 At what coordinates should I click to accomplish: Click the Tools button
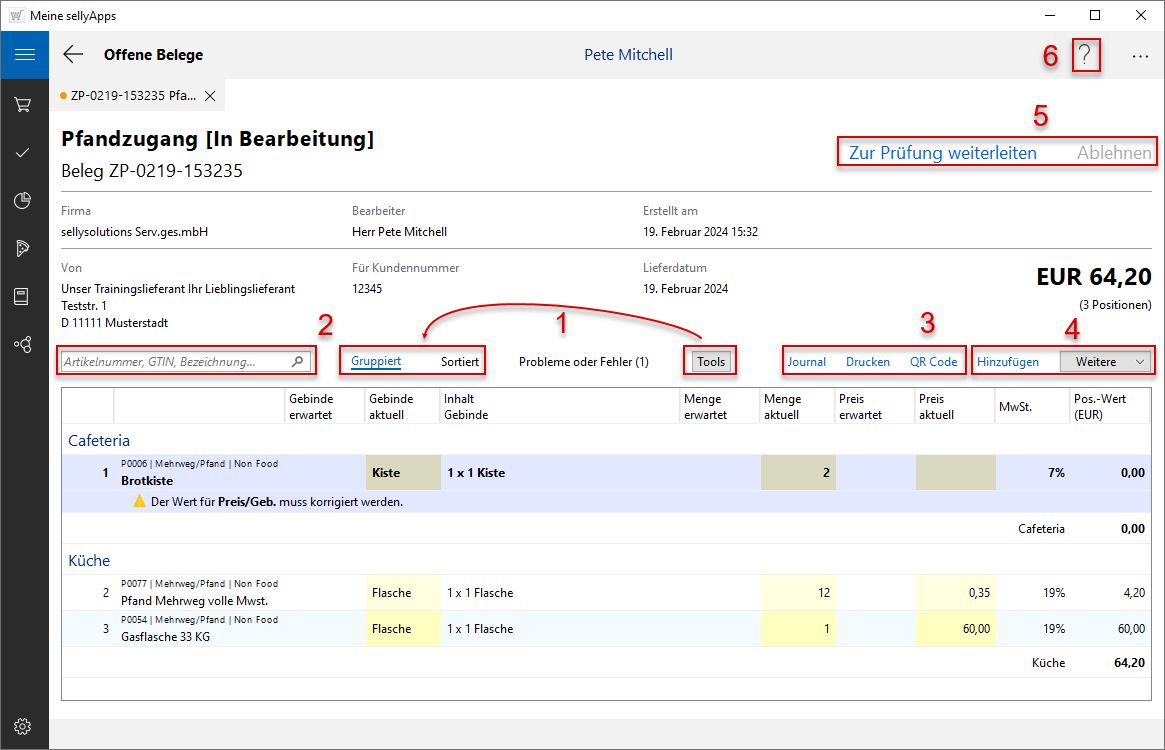pos(712,362)
